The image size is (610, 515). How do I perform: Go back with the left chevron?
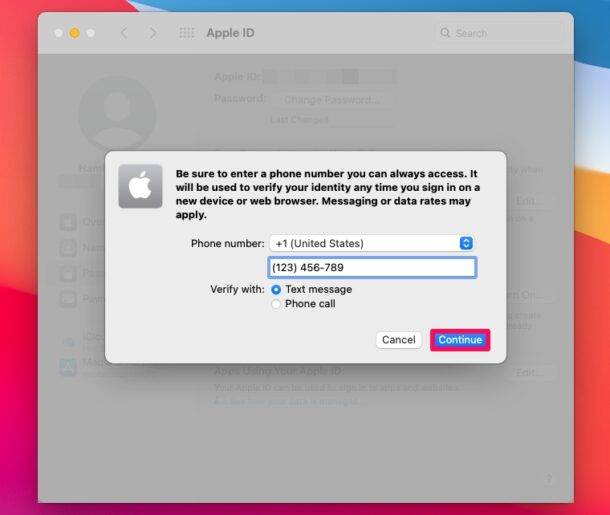[x=124, y=33]
